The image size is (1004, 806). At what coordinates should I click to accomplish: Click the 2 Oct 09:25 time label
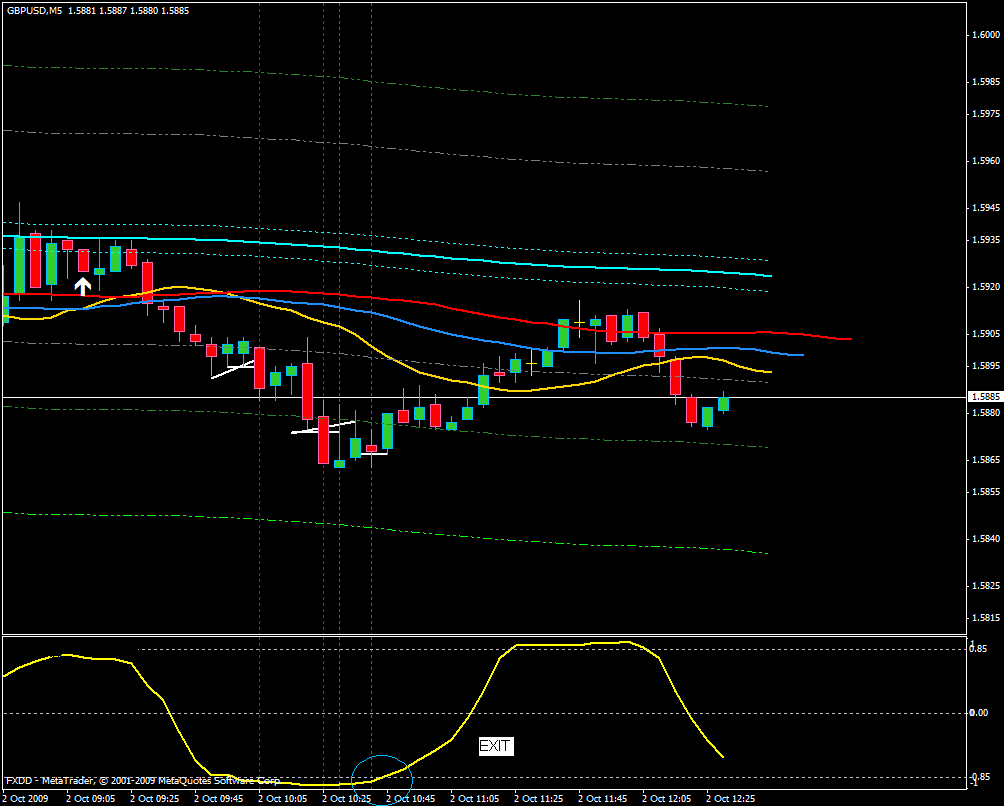155,799
